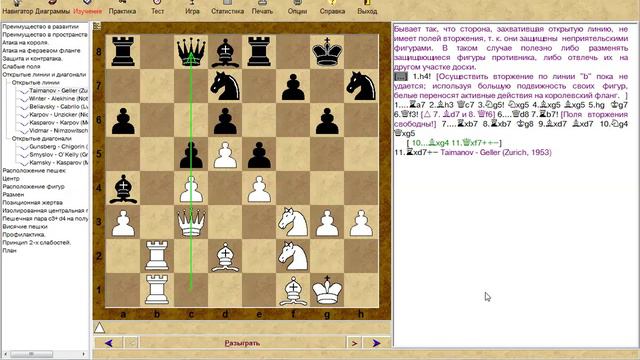Select Профилактика topic
The height and width of the screenshot is (360, 640).
click(24, 235)
